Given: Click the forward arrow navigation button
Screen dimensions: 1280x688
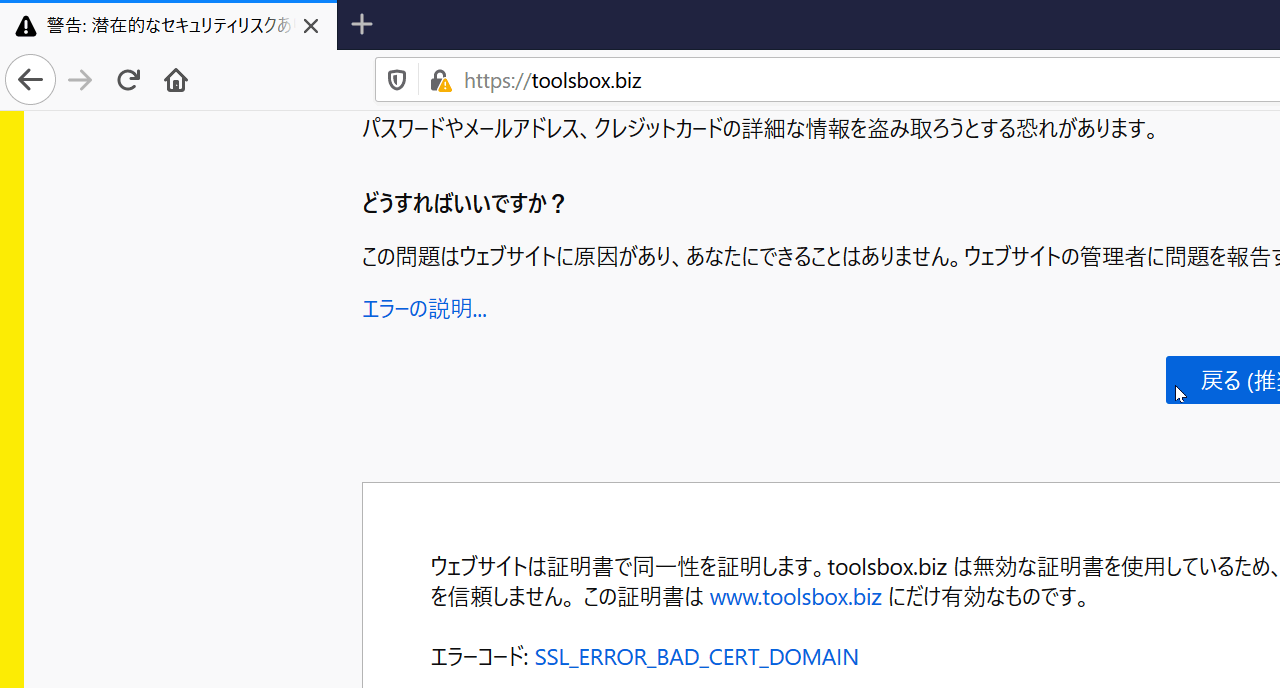Looking at the screenshot, I should (80, 80).
